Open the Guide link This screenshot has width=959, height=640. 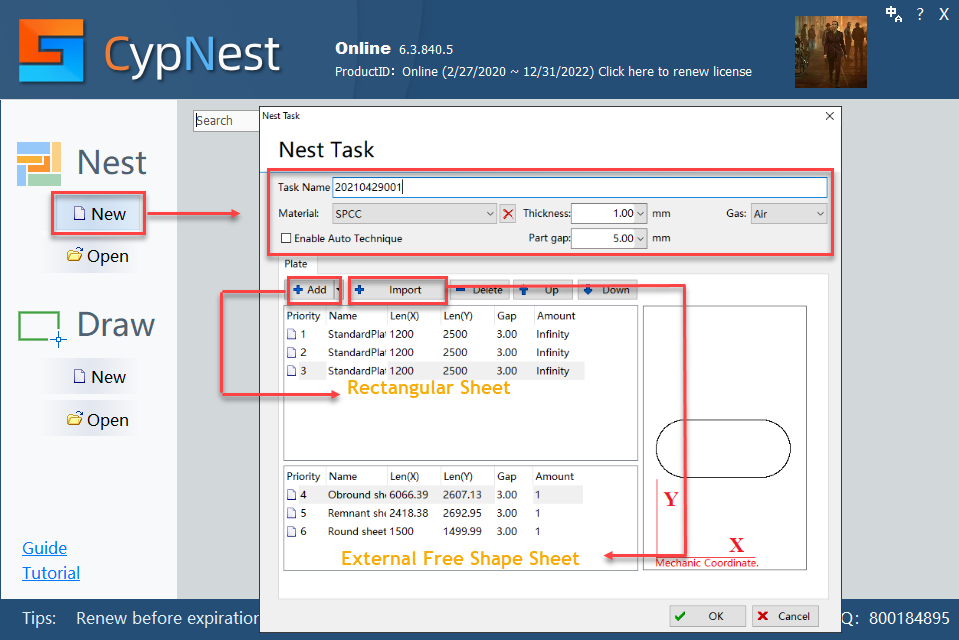[45, 548]
